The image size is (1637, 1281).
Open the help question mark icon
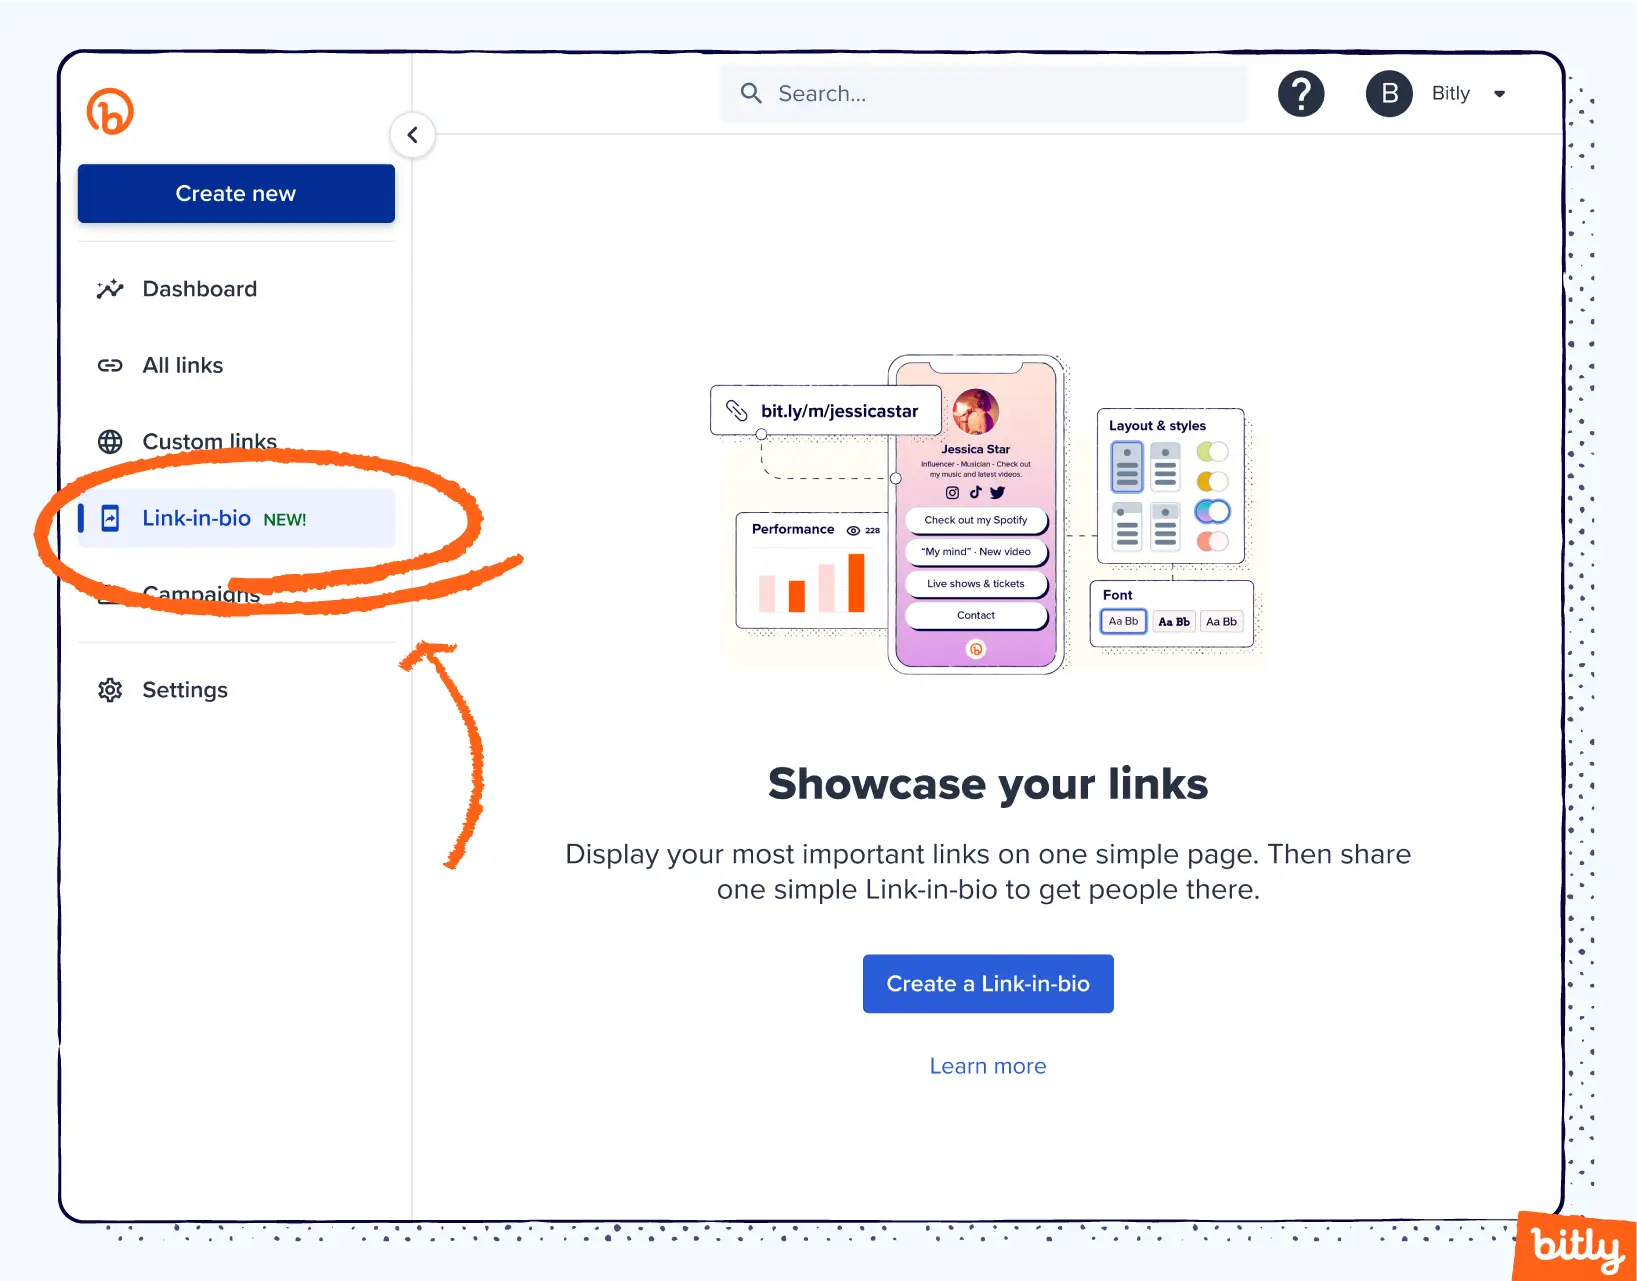[x=1301, y=94]
